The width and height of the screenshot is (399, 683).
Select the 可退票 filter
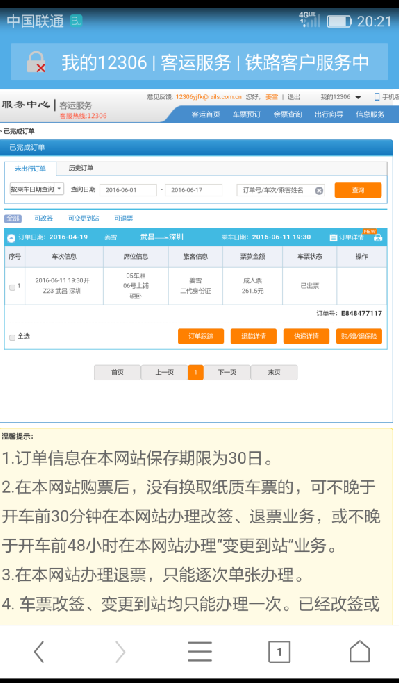pyautogui.click(x=124, y=218)
